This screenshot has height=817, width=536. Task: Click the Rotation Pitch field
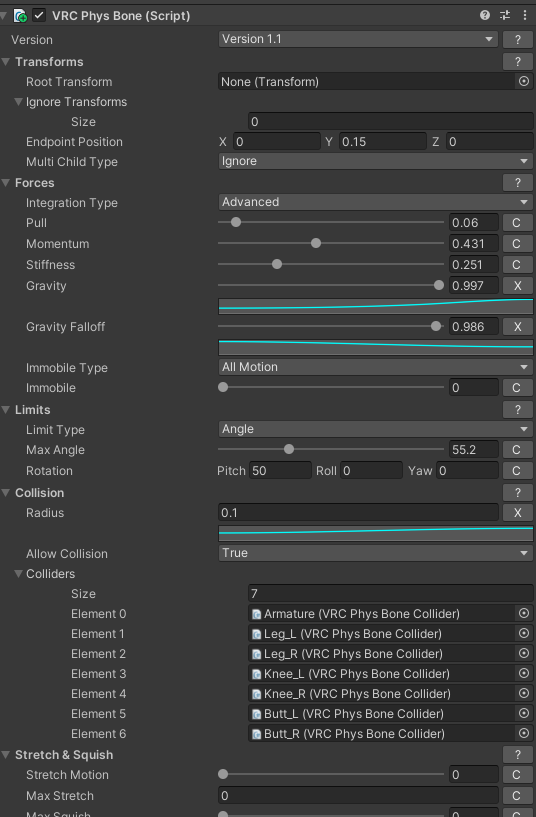[x=280, y=471]
